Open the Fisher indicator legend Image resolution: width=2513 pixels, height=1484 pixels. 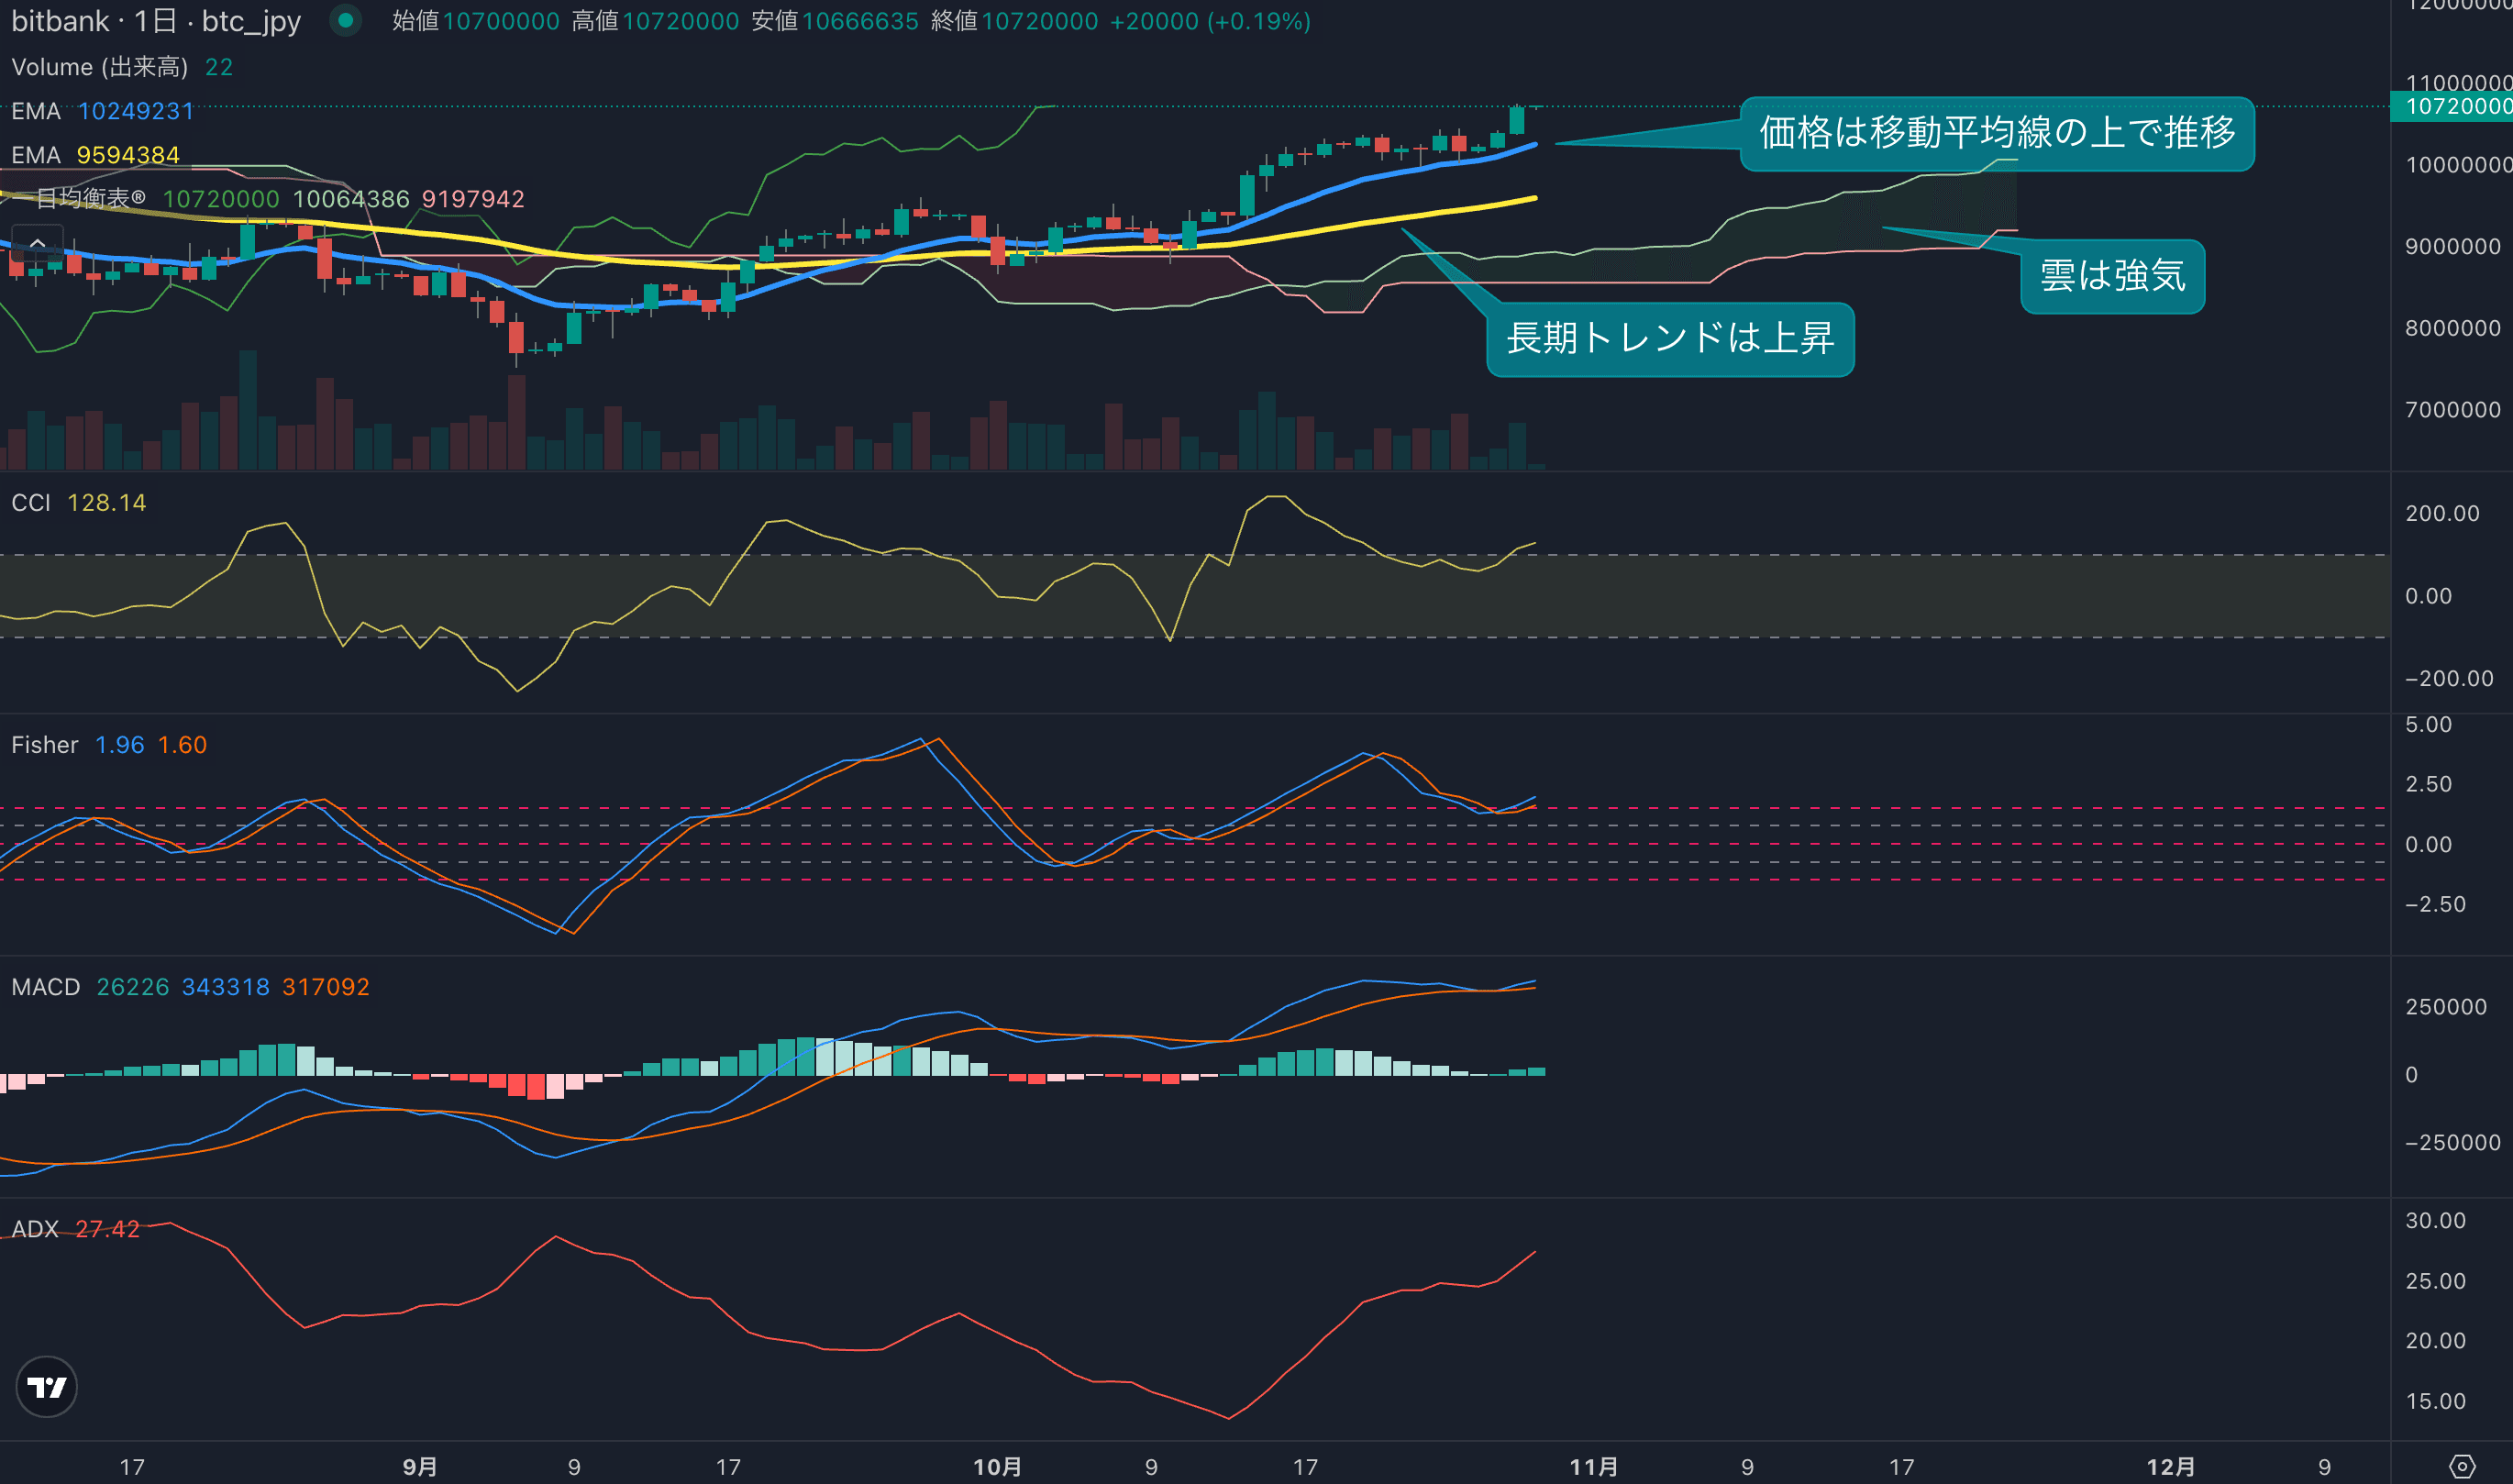[x=45, y=745]
